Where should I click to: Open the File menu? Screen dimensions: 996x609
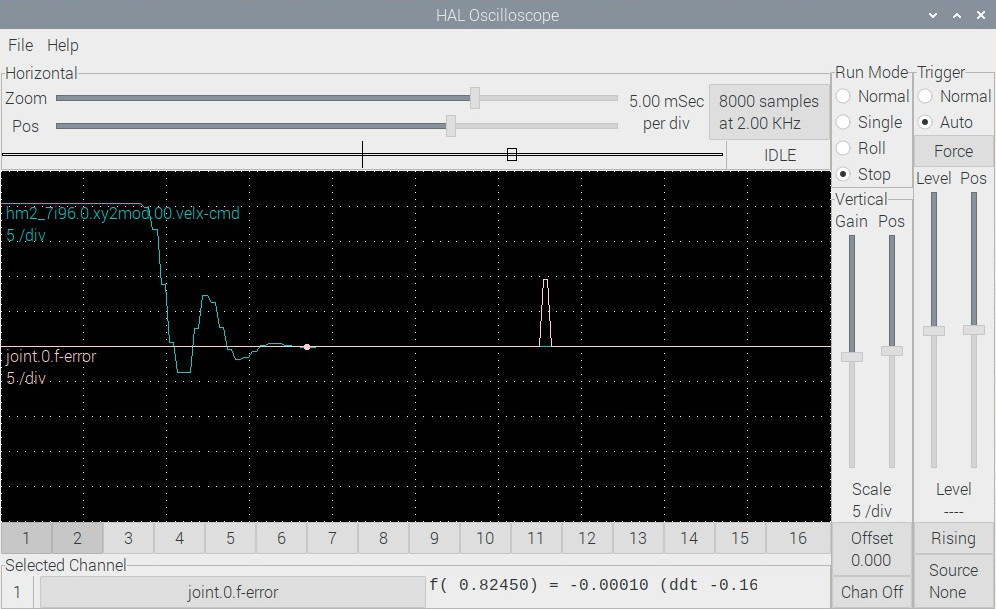click(x=20, y=45)
